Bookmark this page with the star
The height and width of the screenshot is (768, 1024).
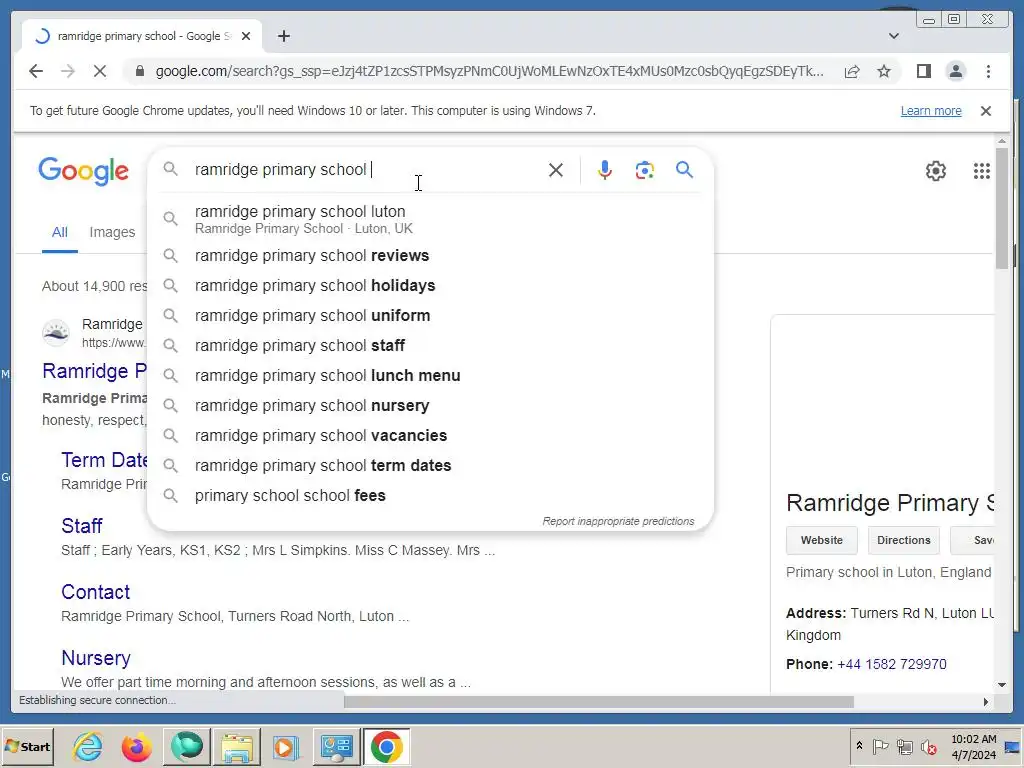[884, 71]
